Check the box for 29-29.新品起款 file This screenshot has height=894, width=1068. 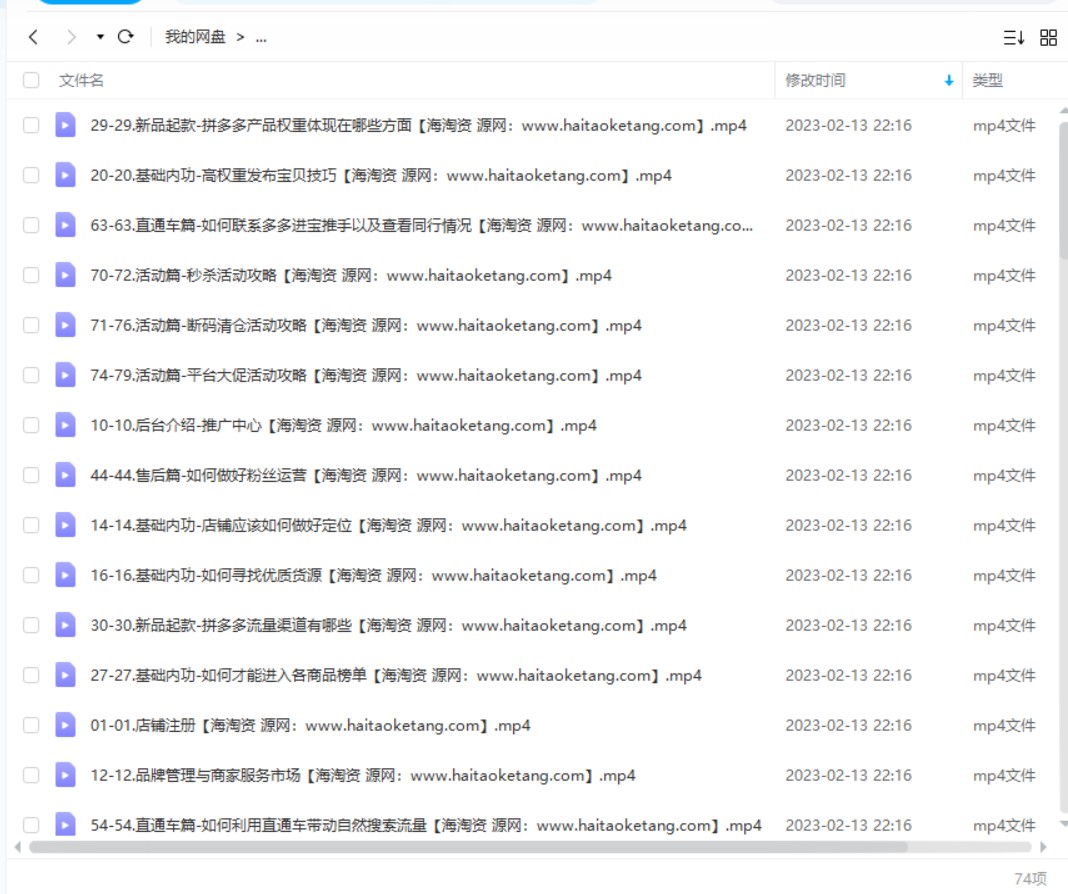pyautogui.click(x=31, y=125)
